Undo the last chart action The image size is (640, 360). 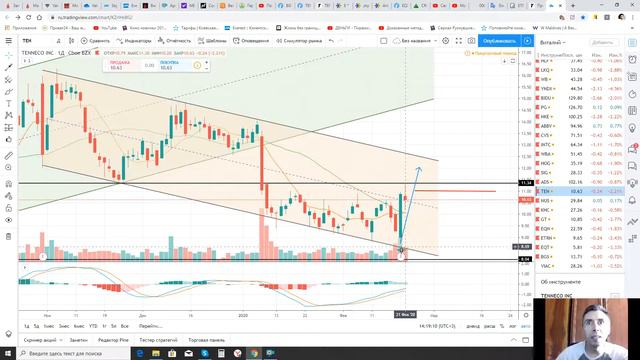pos(331,41)
